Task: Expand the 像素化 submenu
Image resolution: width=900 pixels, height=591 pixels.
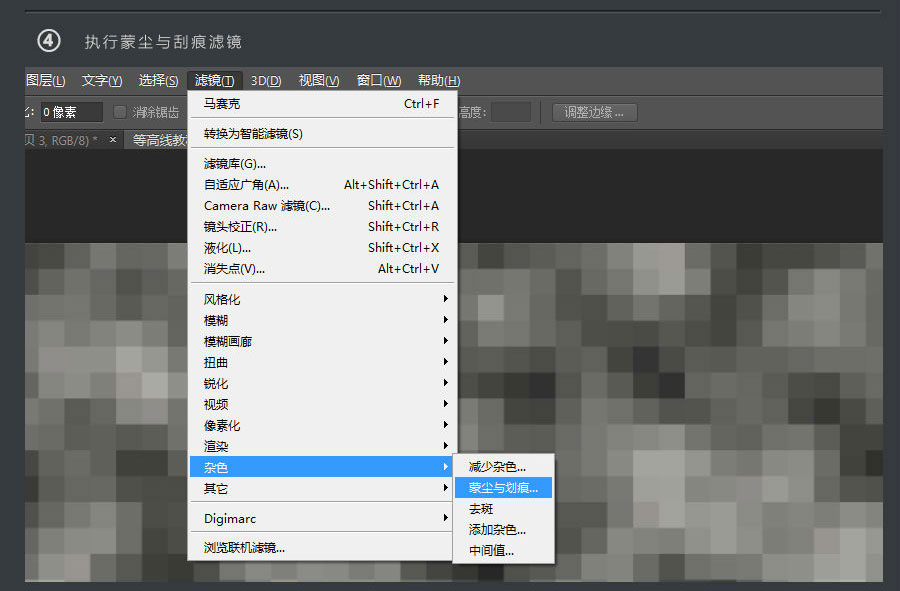Action: click(x=321, y=425)
